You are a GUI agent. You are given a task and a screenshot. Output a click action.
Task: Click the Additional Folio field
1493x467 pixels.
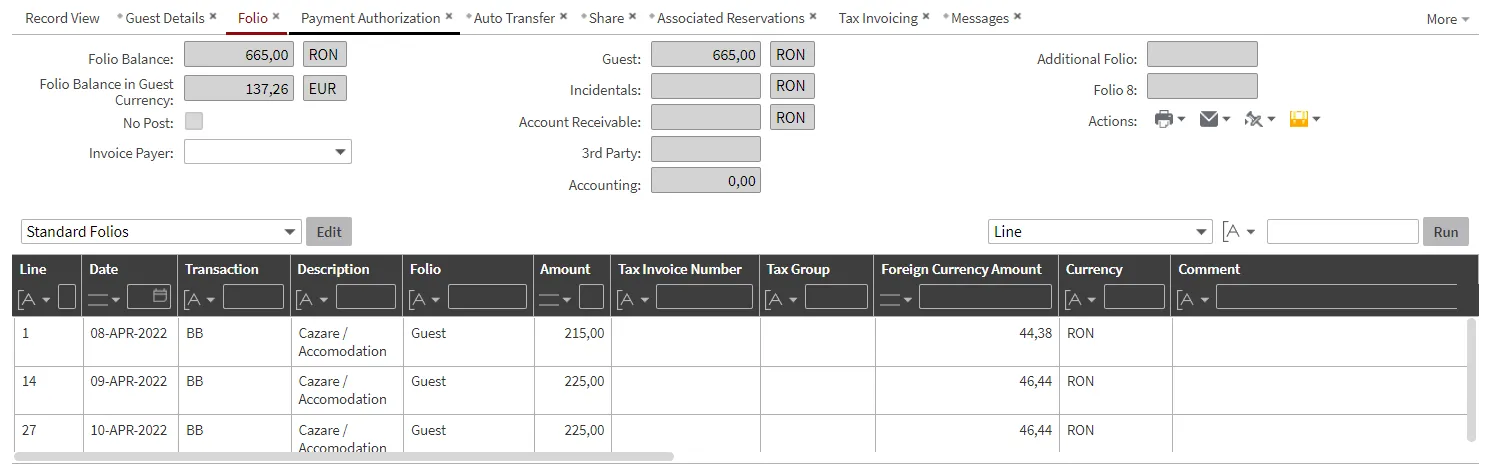point(1202,54)
